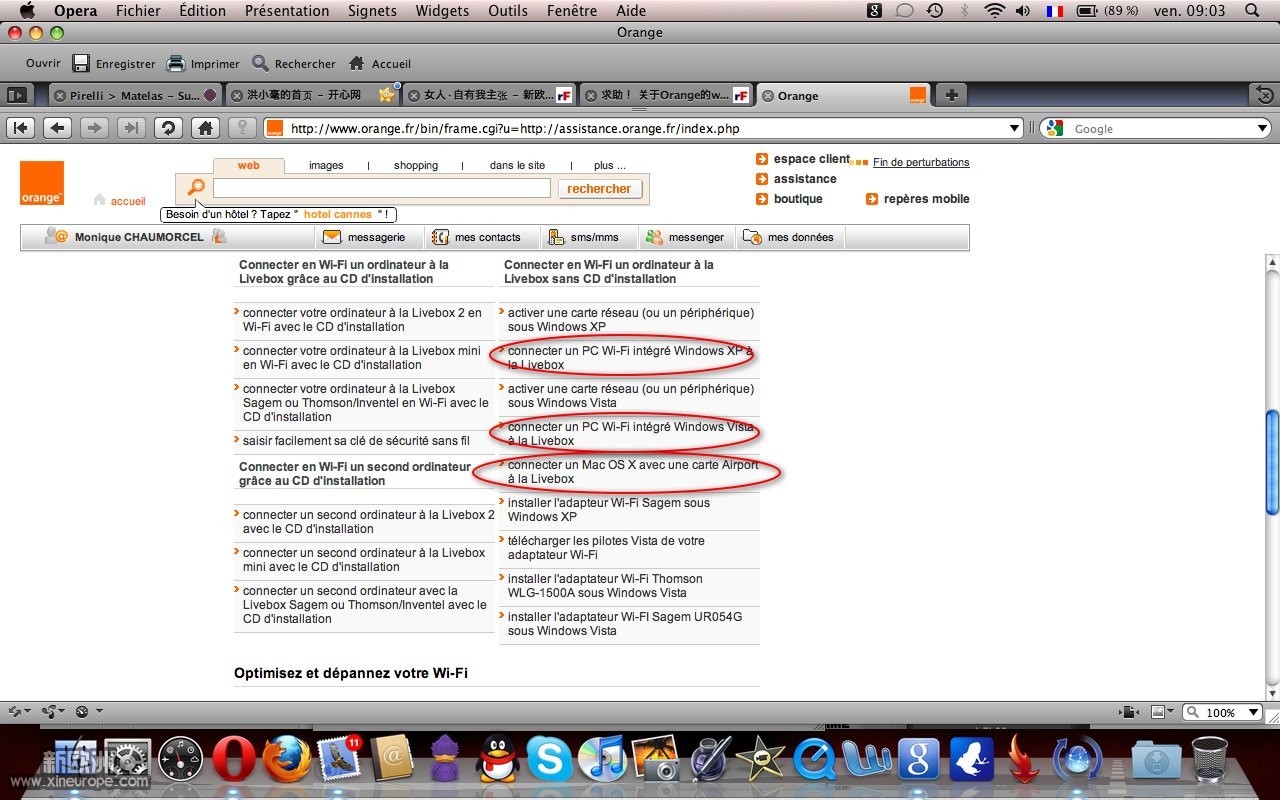The image size is (1280, 800).
Task: Click the Forward arrow navigation button
Action: click(x=95, y=128)
